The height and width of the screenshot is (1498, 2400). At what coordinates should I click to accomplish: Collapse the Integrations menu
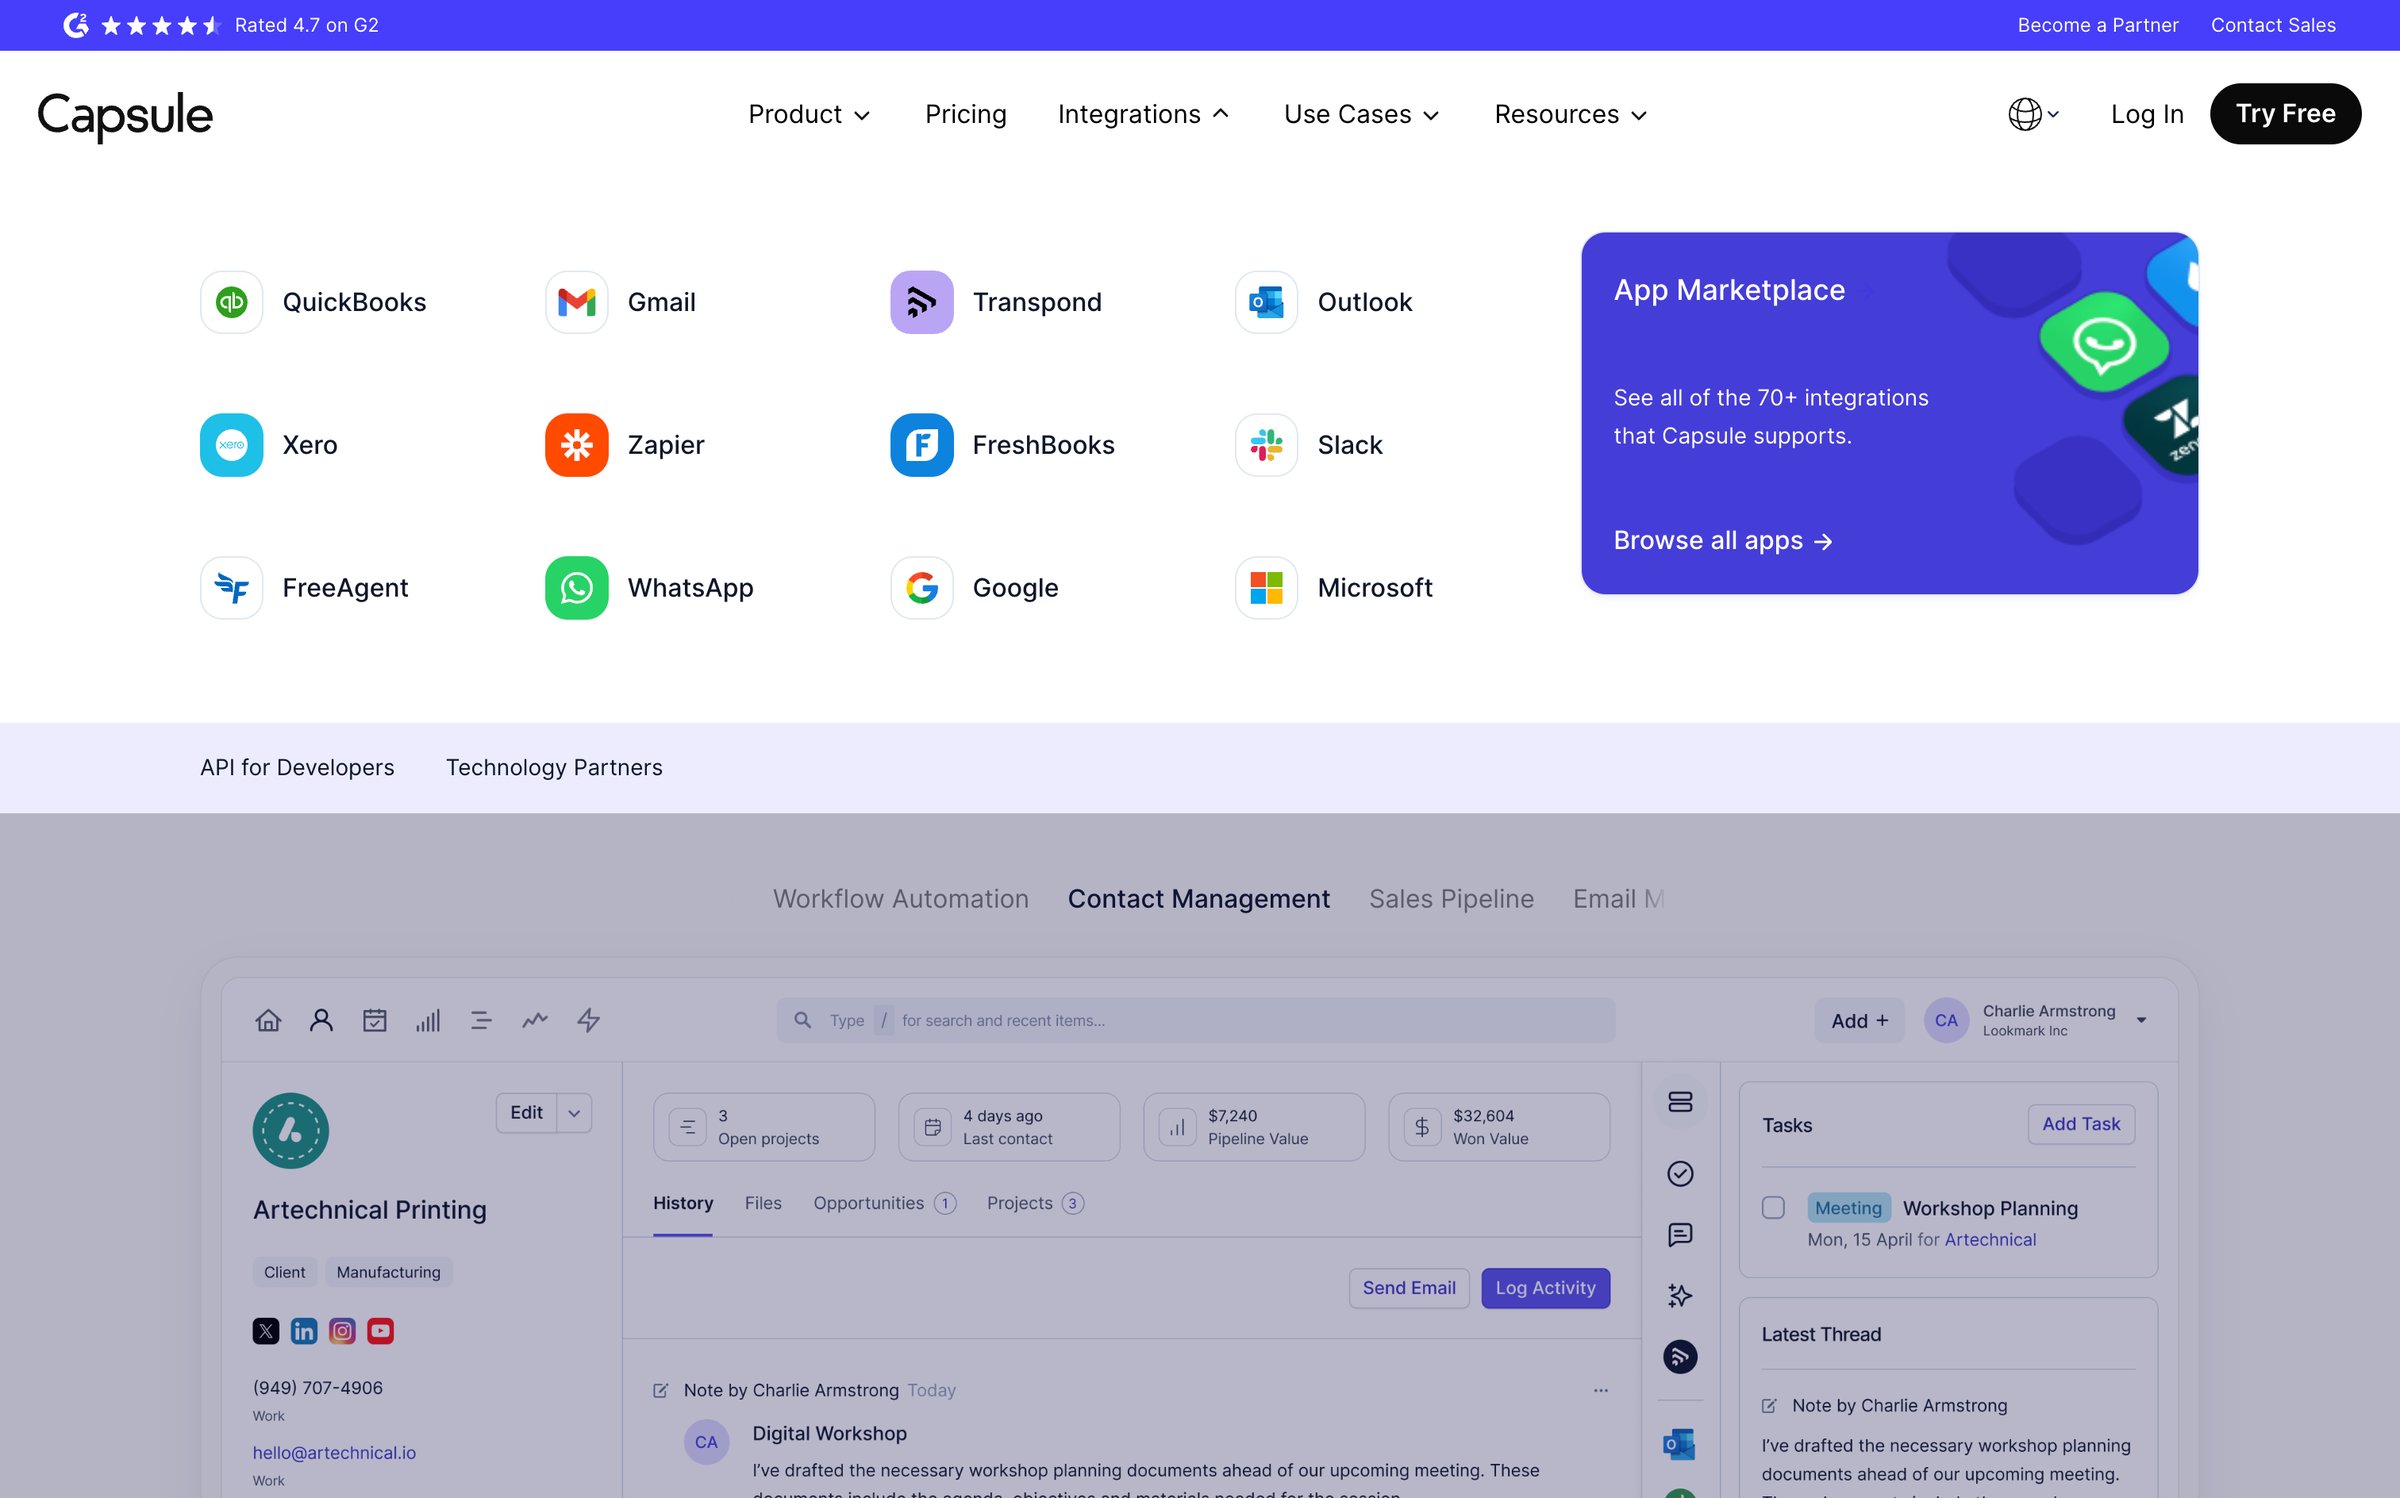click(x=1144, y=114)
